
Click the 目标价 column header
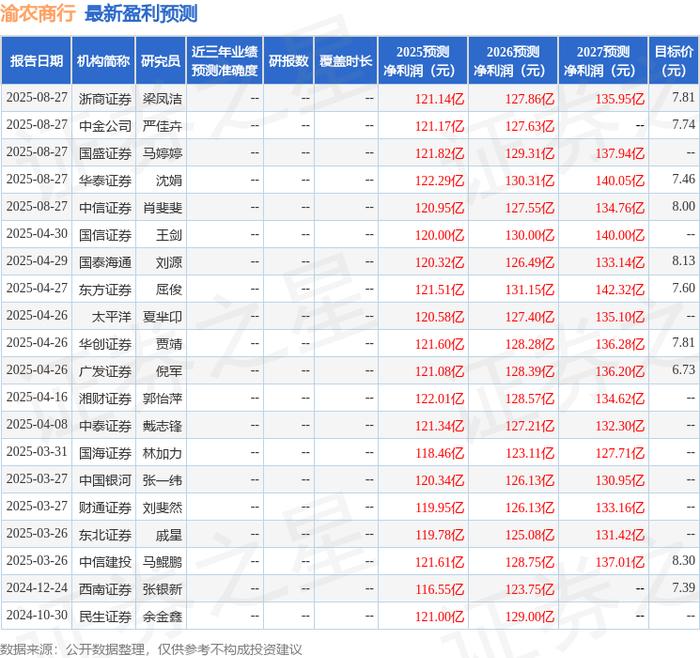point(674,61)
